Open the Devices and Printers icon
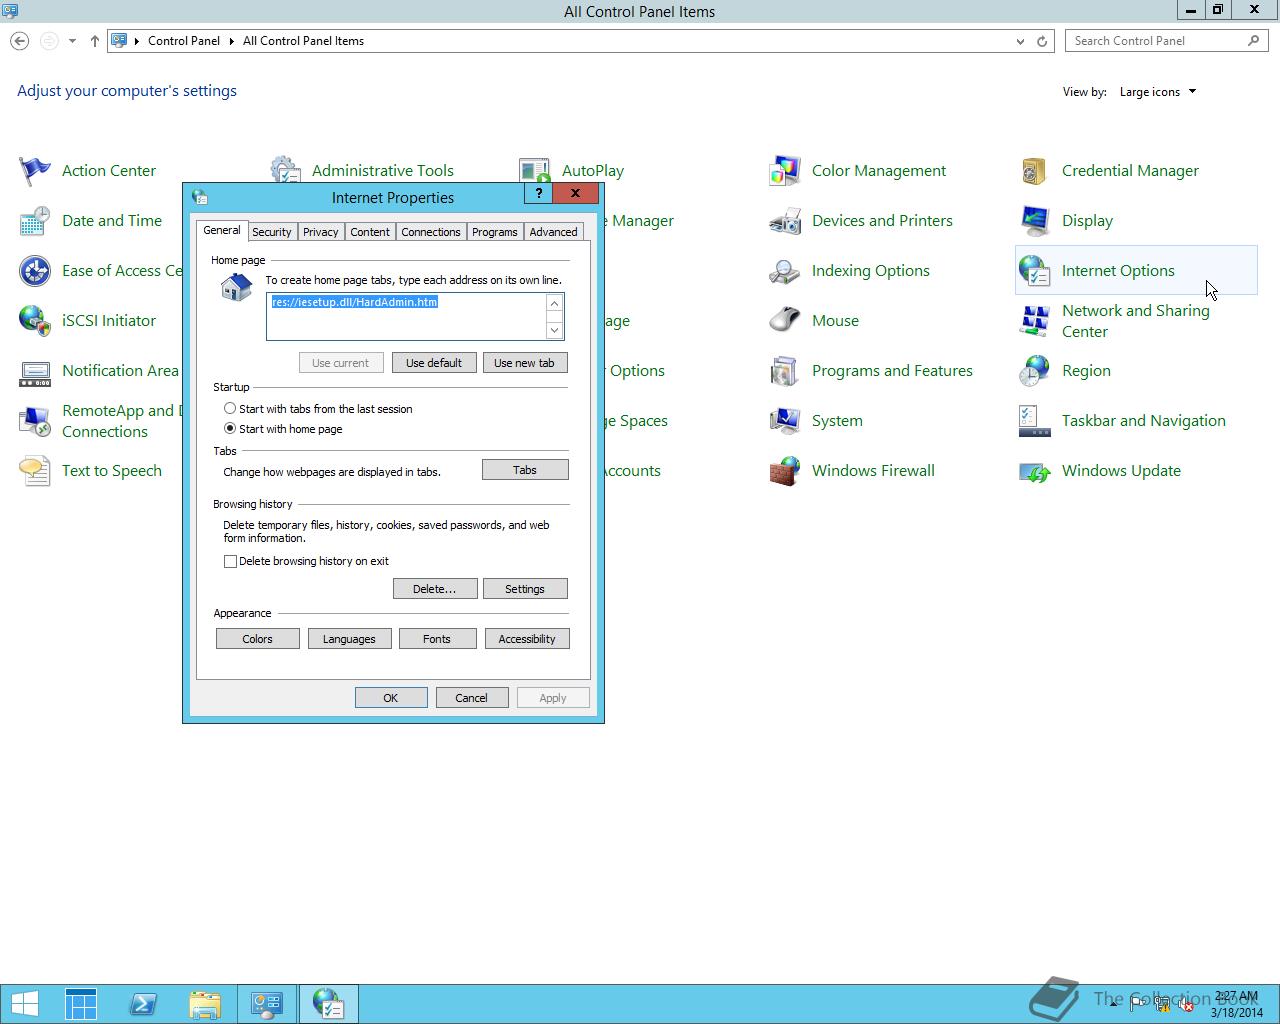1280x1024 pixels. tap(785, 221)
